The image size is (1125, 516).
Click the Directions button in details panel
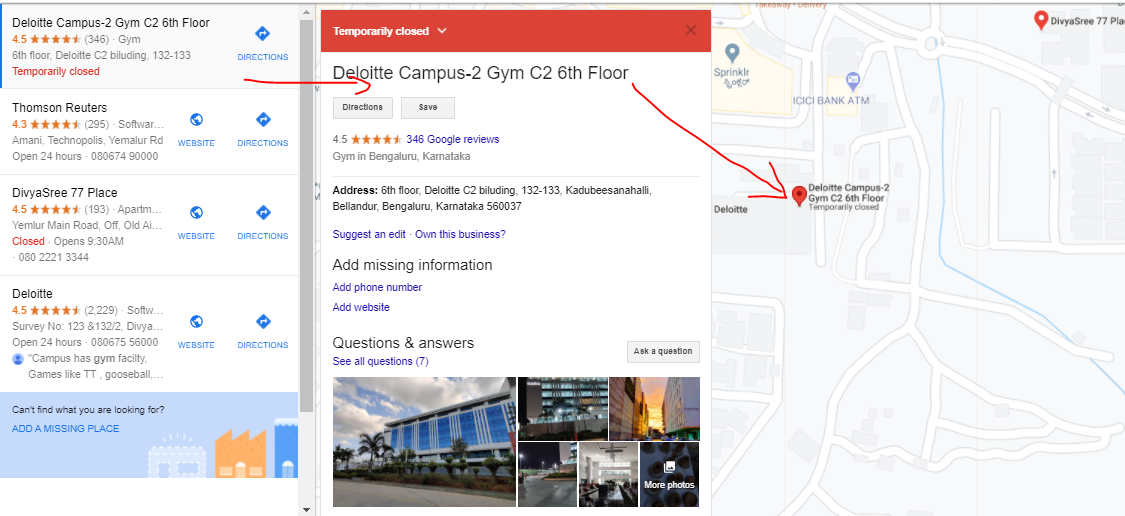363,108
